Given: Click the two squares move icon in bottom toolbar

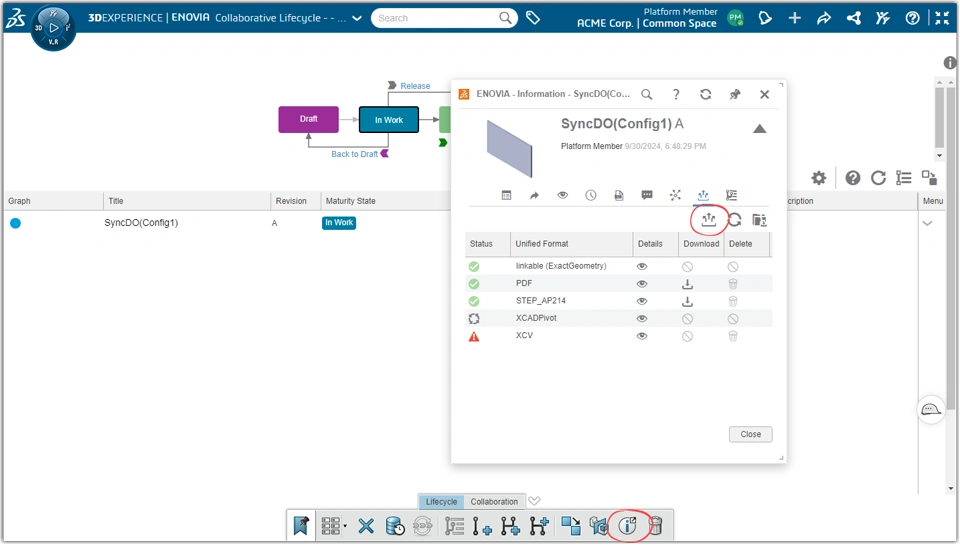Looking at the screenshot, I should pos(571,526).
